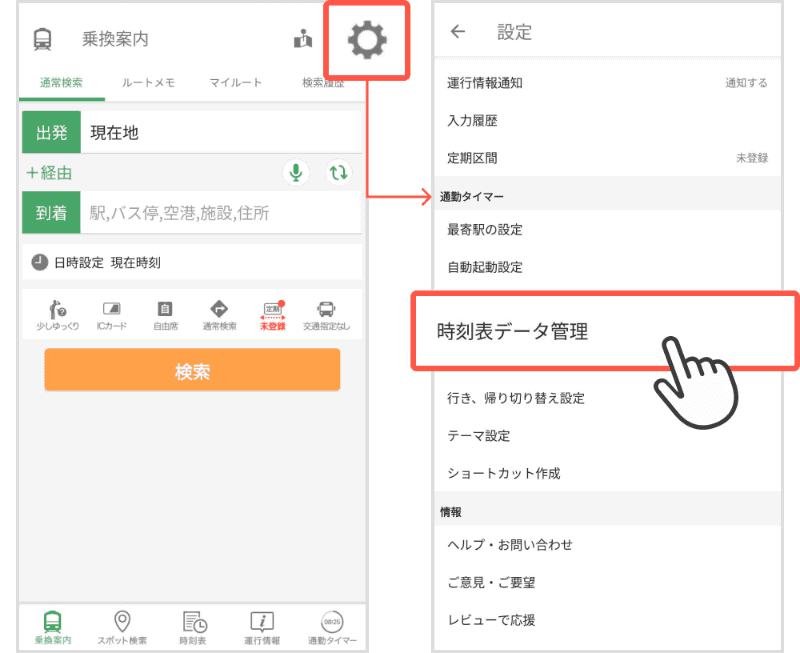Open settings via the gear icon
The image size is (800, 653).
(367, 40)
